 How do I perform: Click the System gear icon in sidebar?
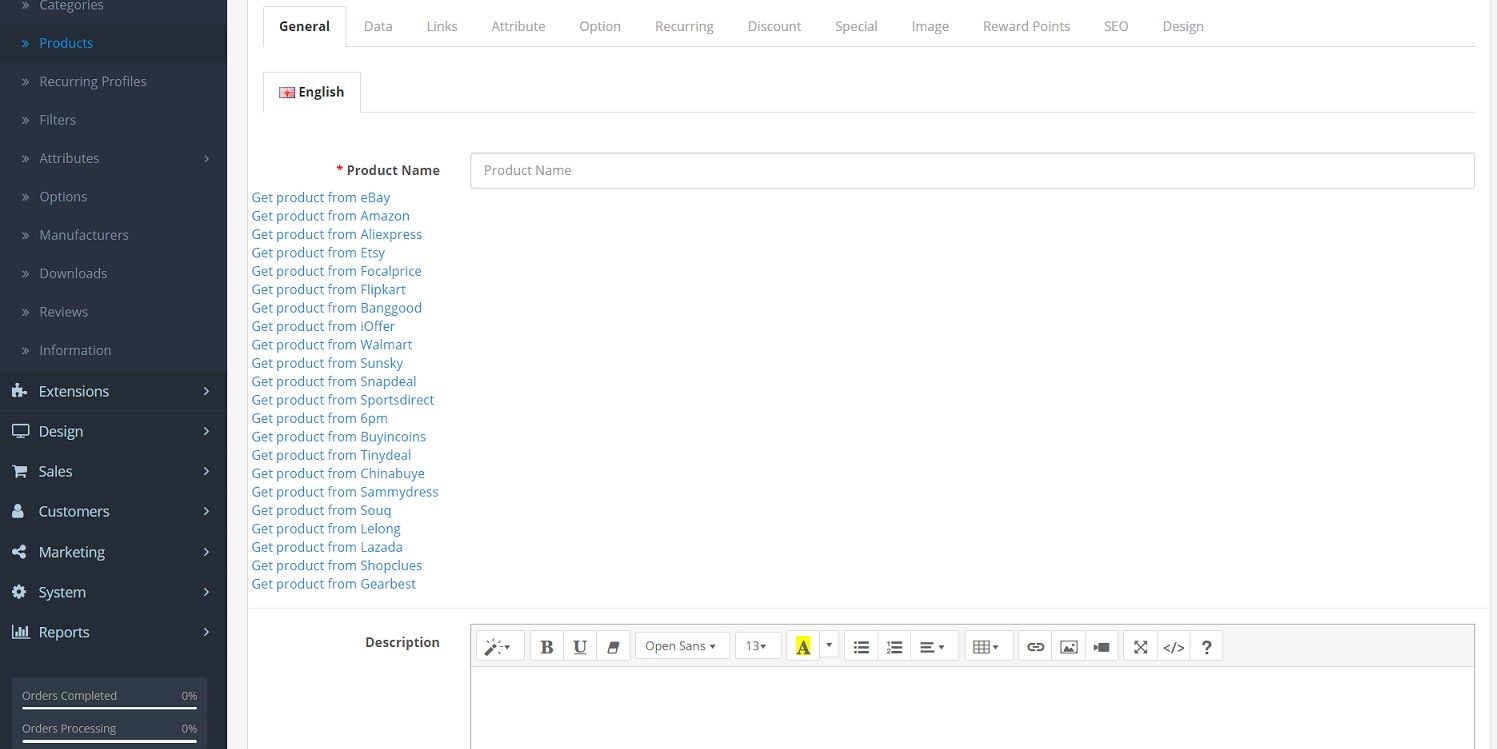[x=19, y=592]
